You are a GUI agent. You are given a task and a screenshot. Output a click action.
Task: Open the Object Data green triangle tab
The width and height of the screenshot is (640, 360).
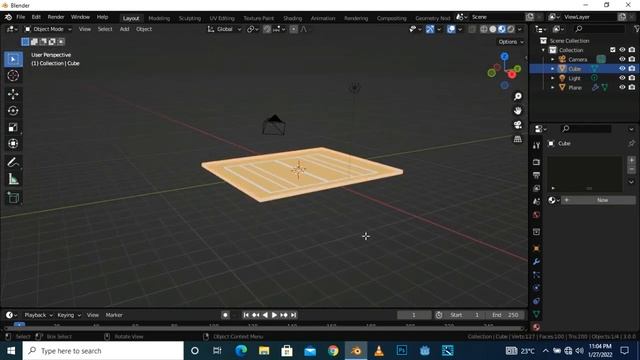point(536,314)
